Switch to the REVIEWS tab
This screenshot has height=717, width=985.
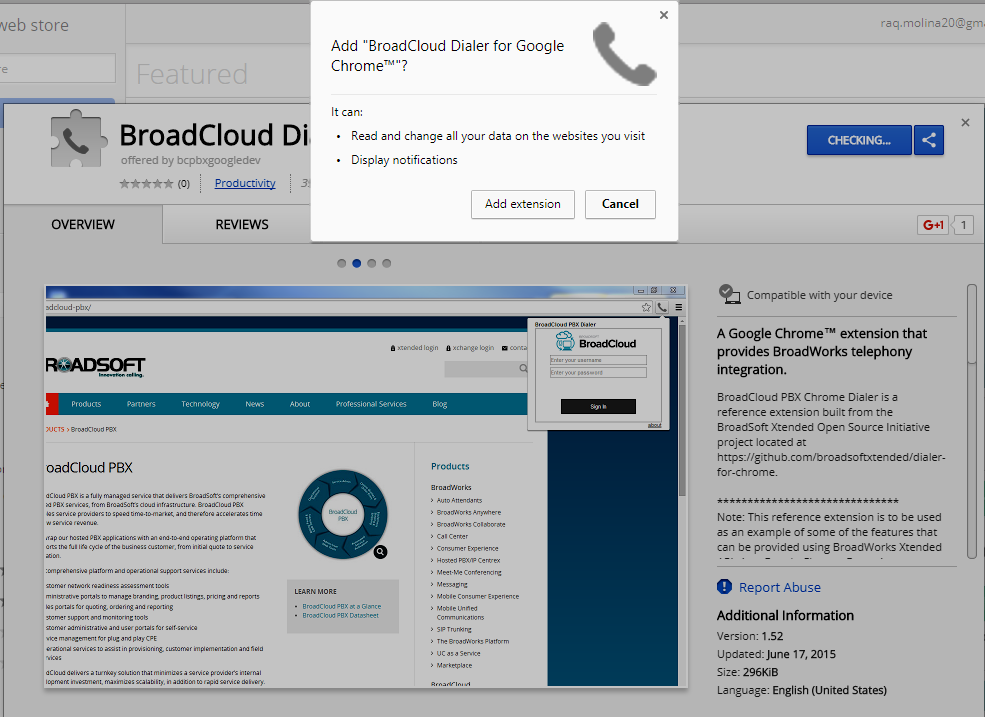[242, 224]
